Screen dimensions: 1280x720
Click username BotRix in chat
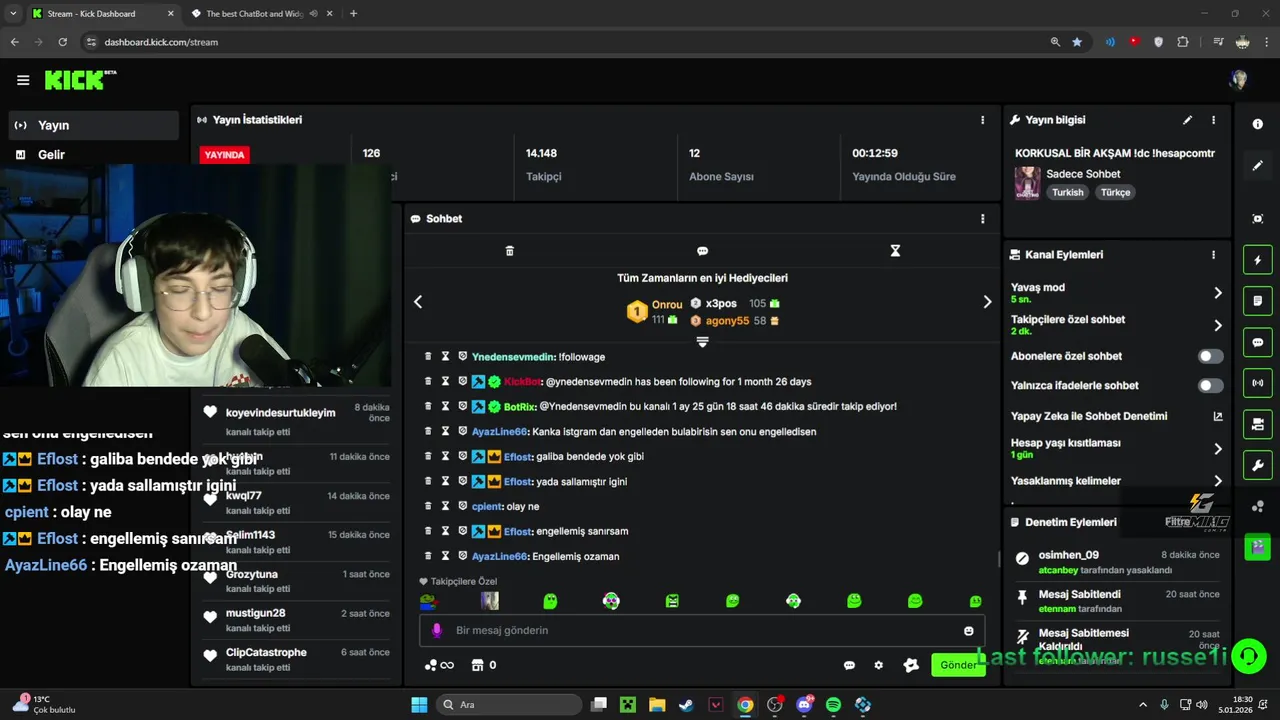pyautogui.click(x=520, y=406)
